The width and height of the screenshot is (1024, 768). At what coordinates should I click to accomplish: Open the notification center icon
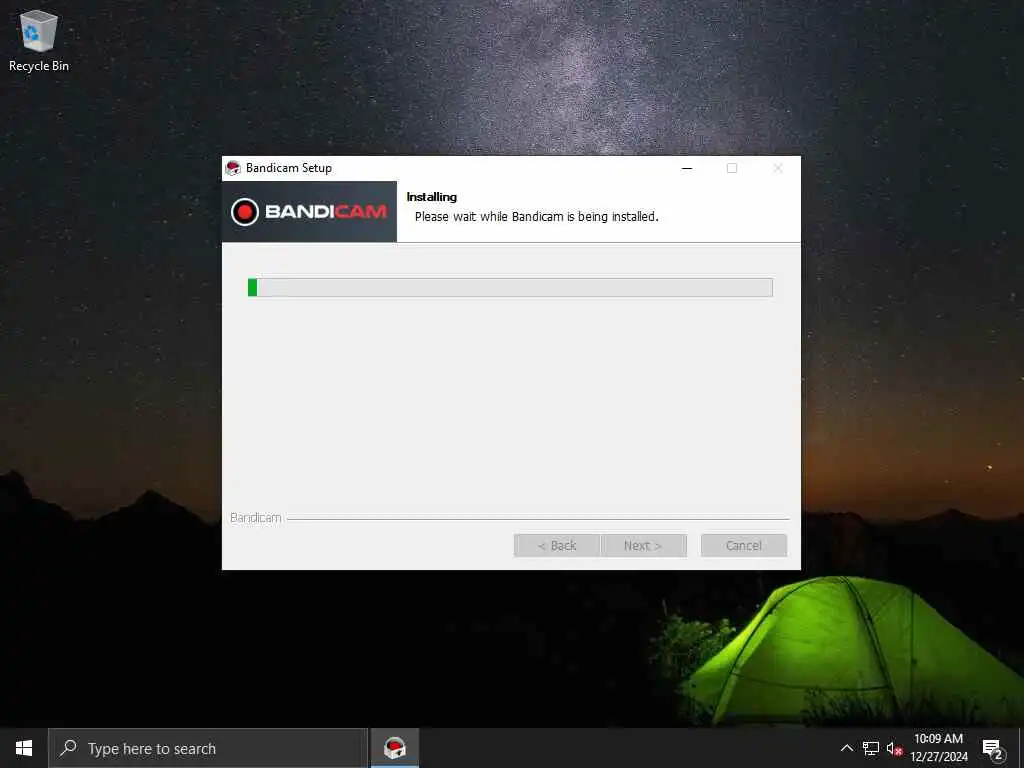(x=992, y=748)
